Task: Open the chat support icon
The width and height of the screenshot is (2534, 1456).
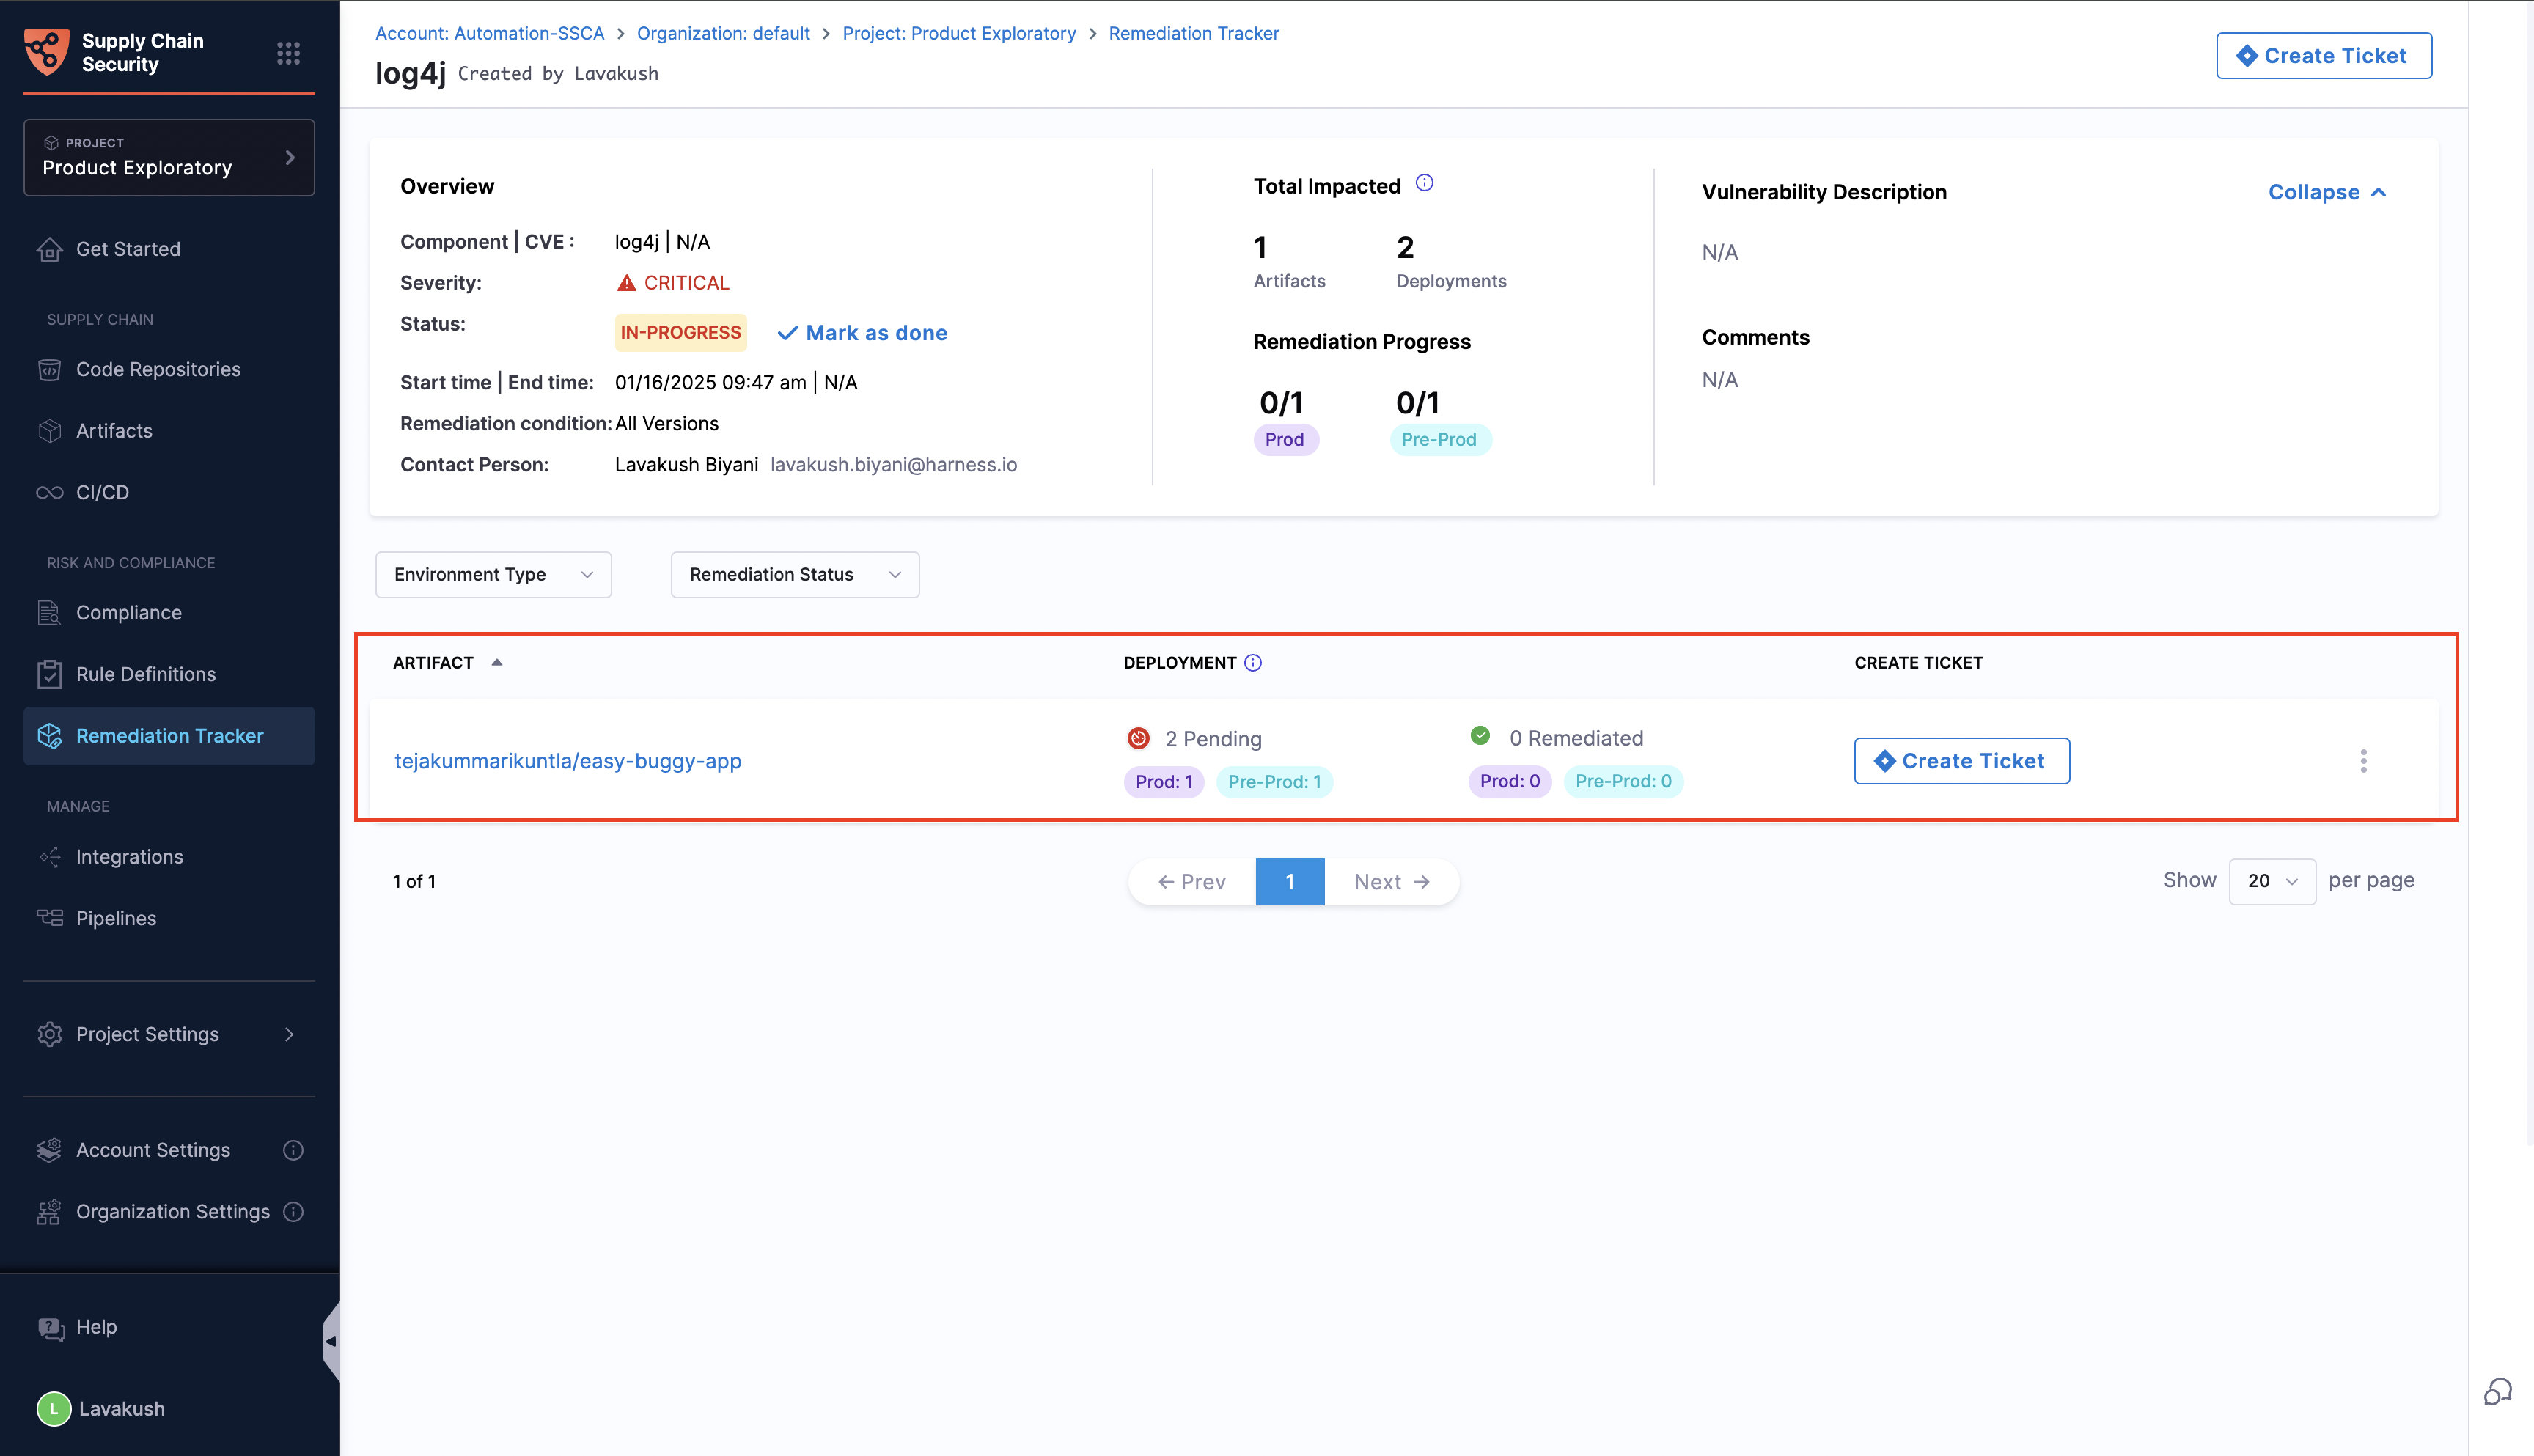Action: 2497,1391
